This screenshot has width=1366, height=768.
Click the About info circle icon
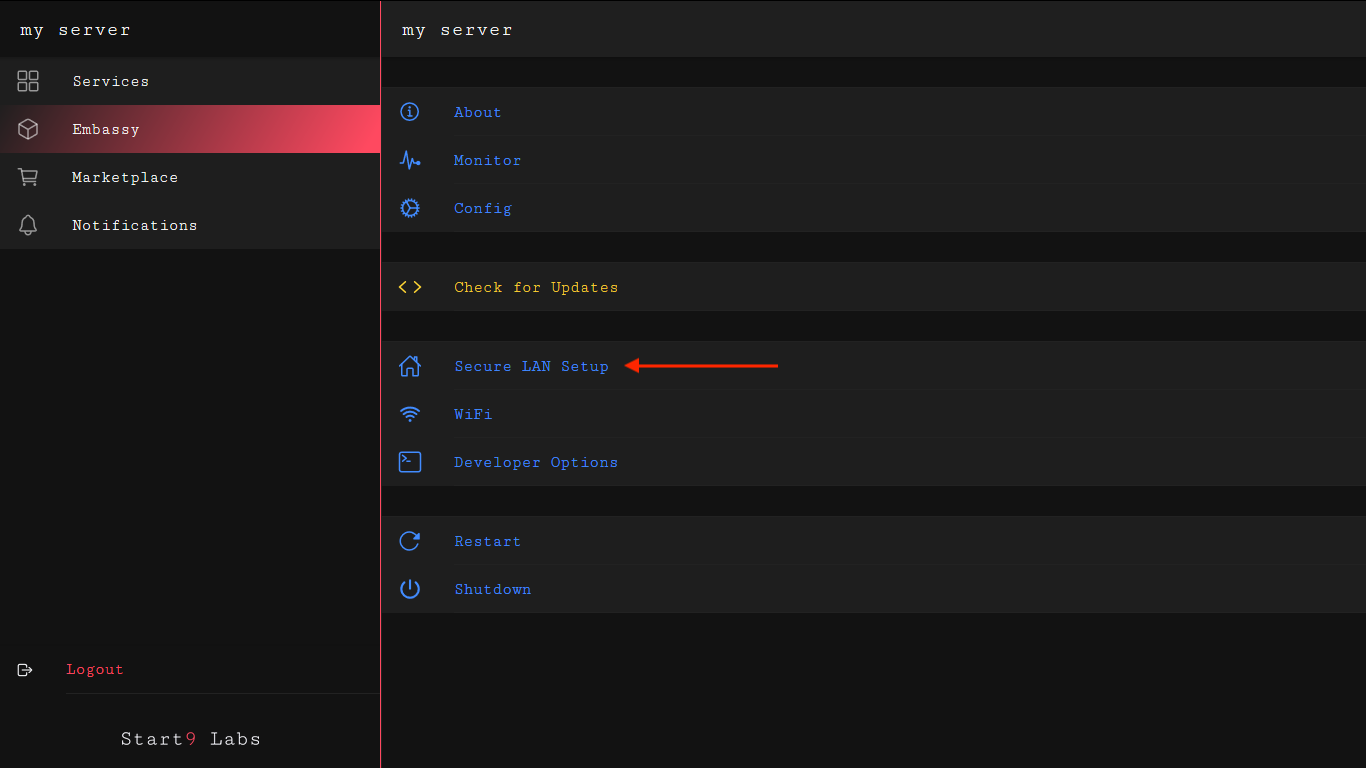[x=410, y=112]
